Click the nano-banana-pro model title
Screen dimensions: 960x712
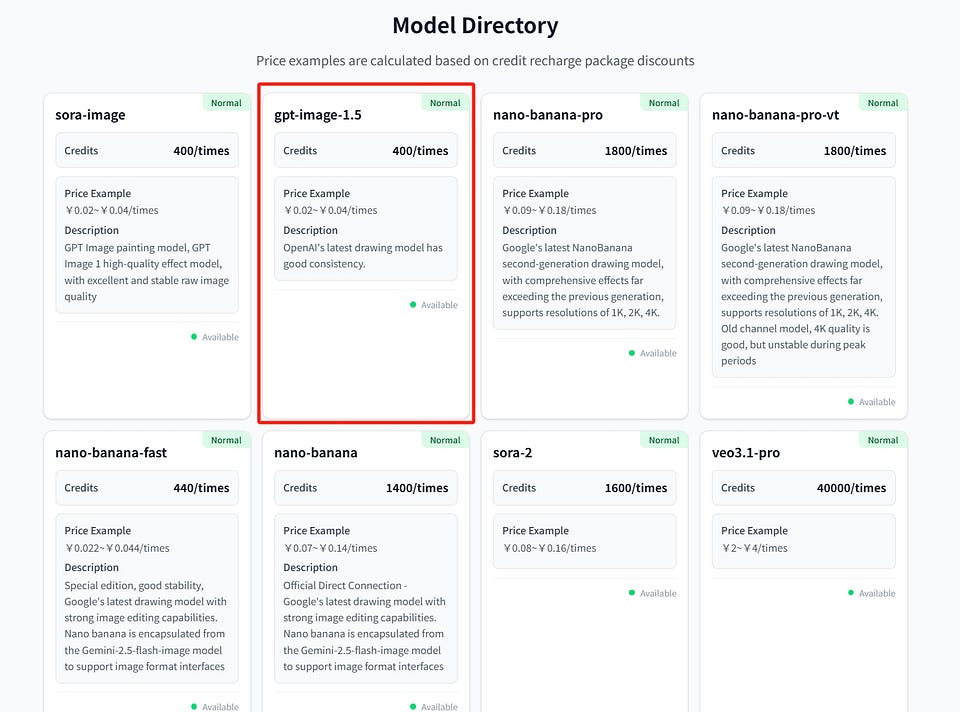(547, 115)
